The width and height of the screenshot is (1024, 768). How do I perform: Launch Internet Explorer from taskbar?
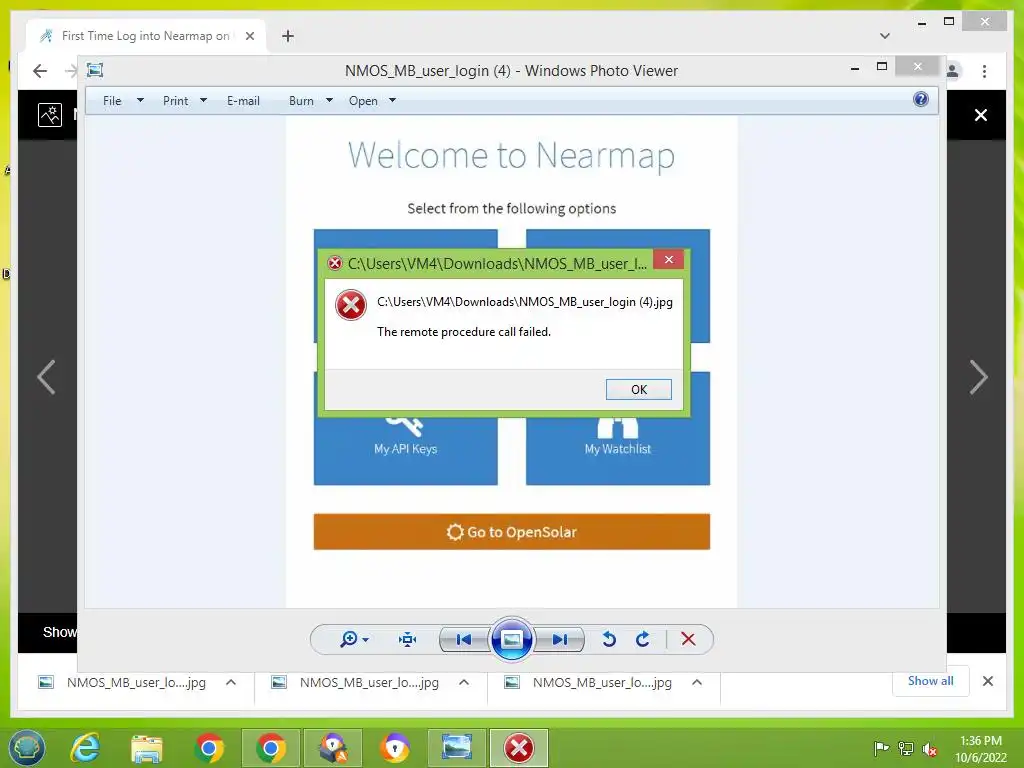[86, 748]
